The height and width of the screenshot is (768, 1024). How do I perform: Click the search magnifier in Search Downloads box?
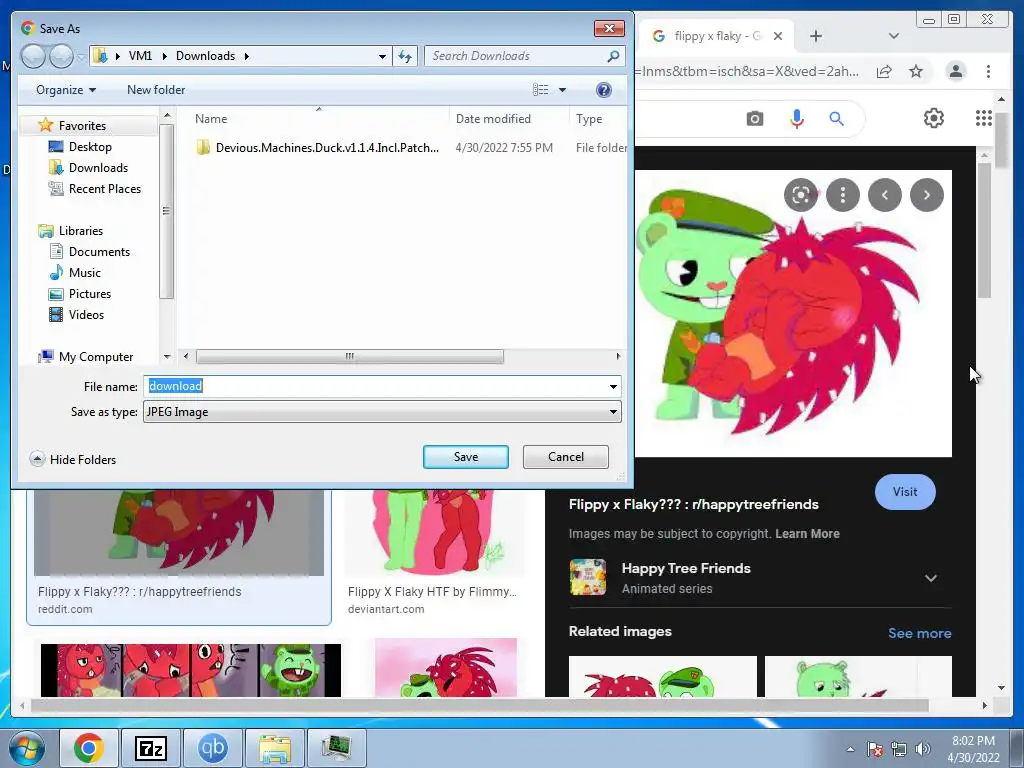tap(613, 56)
